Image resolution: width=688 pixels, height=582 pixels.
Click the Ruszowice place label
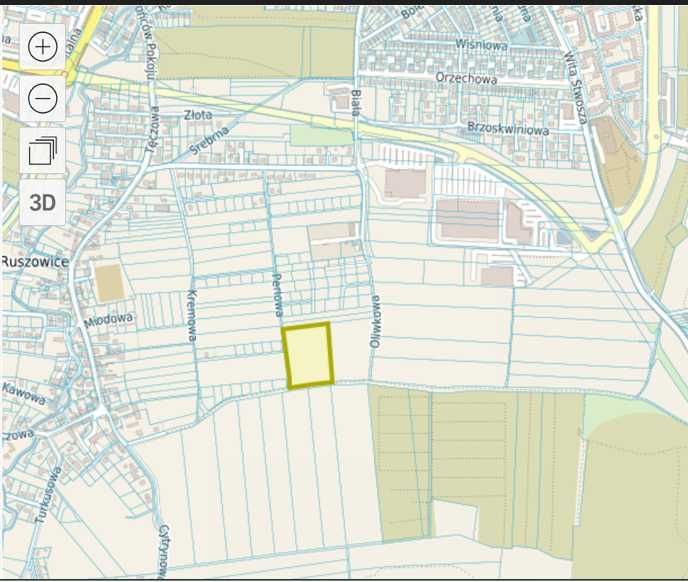(35, 262)
